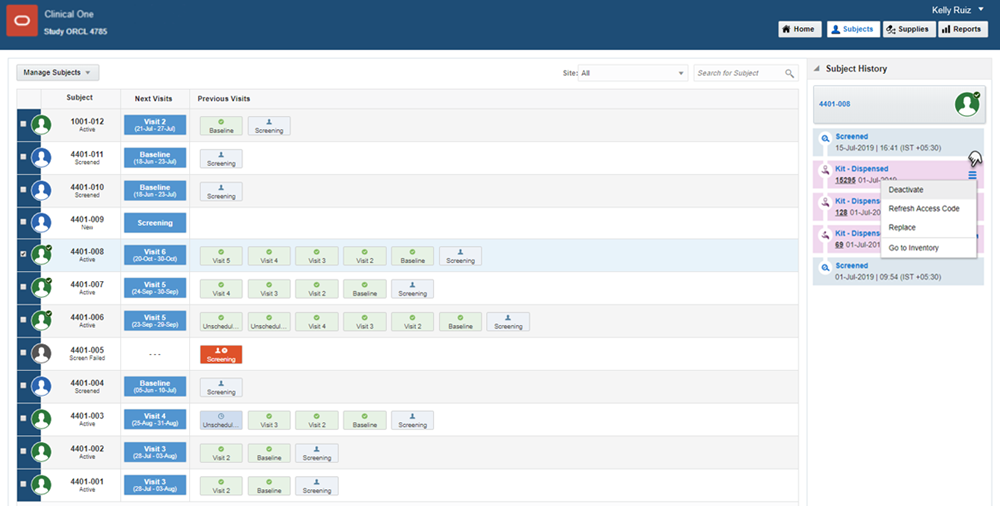The height and width of the screenshot is (506, 1000).
Task: Select Deactivate from the kit menu
Action: click(928, 190)
